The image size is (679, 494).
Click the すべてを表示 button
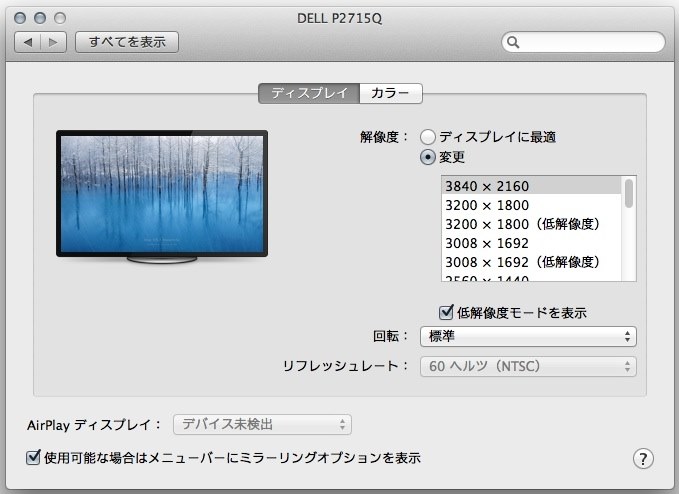click(x=127, y=42)
